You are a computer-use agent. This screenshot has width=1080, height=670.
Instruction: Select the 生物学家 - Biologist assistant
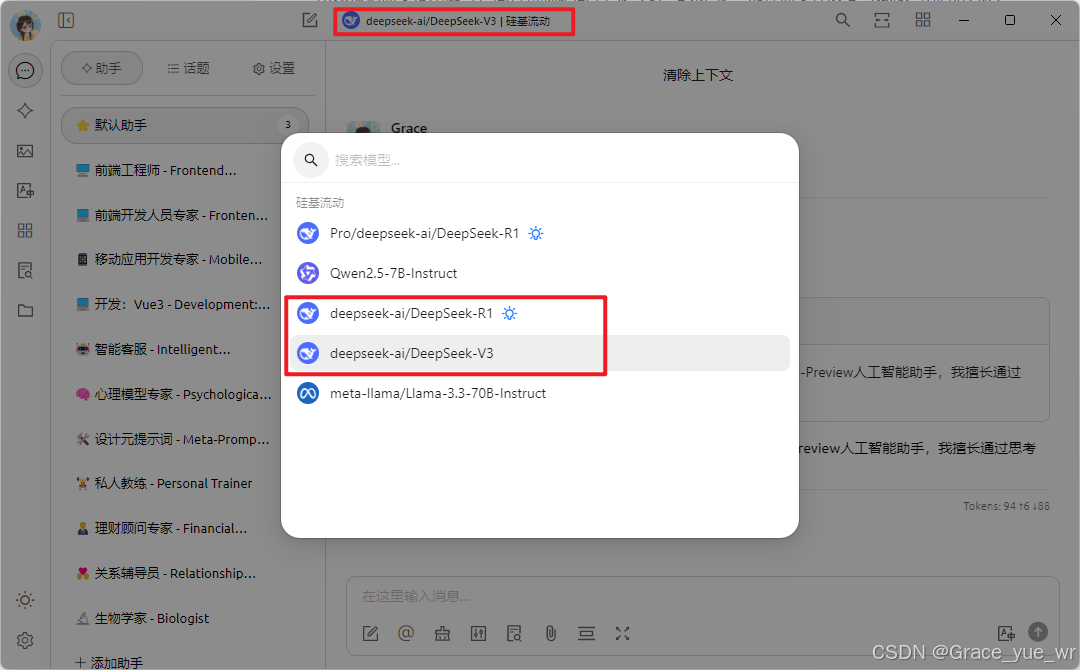point(185,618)
